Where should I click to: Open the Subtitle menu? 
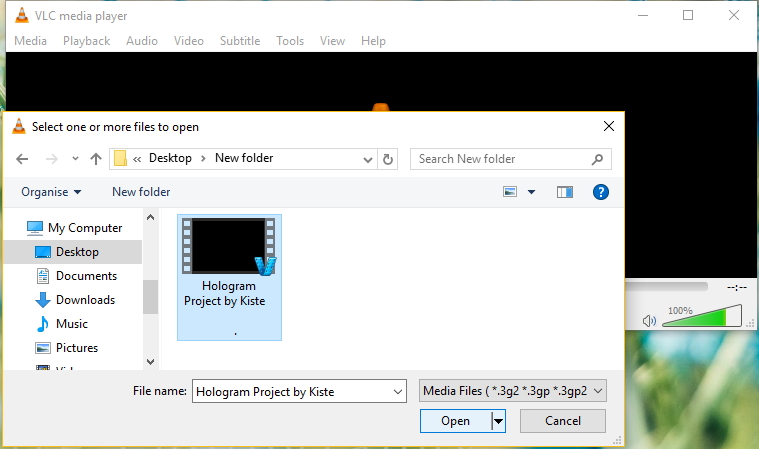click(240, 41)
